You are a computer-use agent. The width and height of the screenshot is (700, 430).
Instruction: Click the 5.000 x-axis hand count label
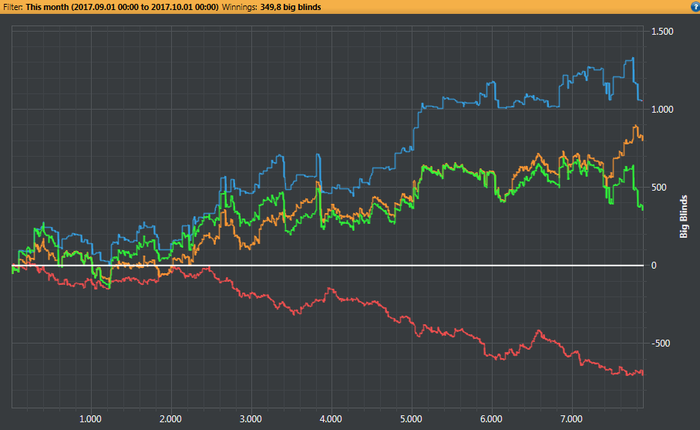pos(411,419)
